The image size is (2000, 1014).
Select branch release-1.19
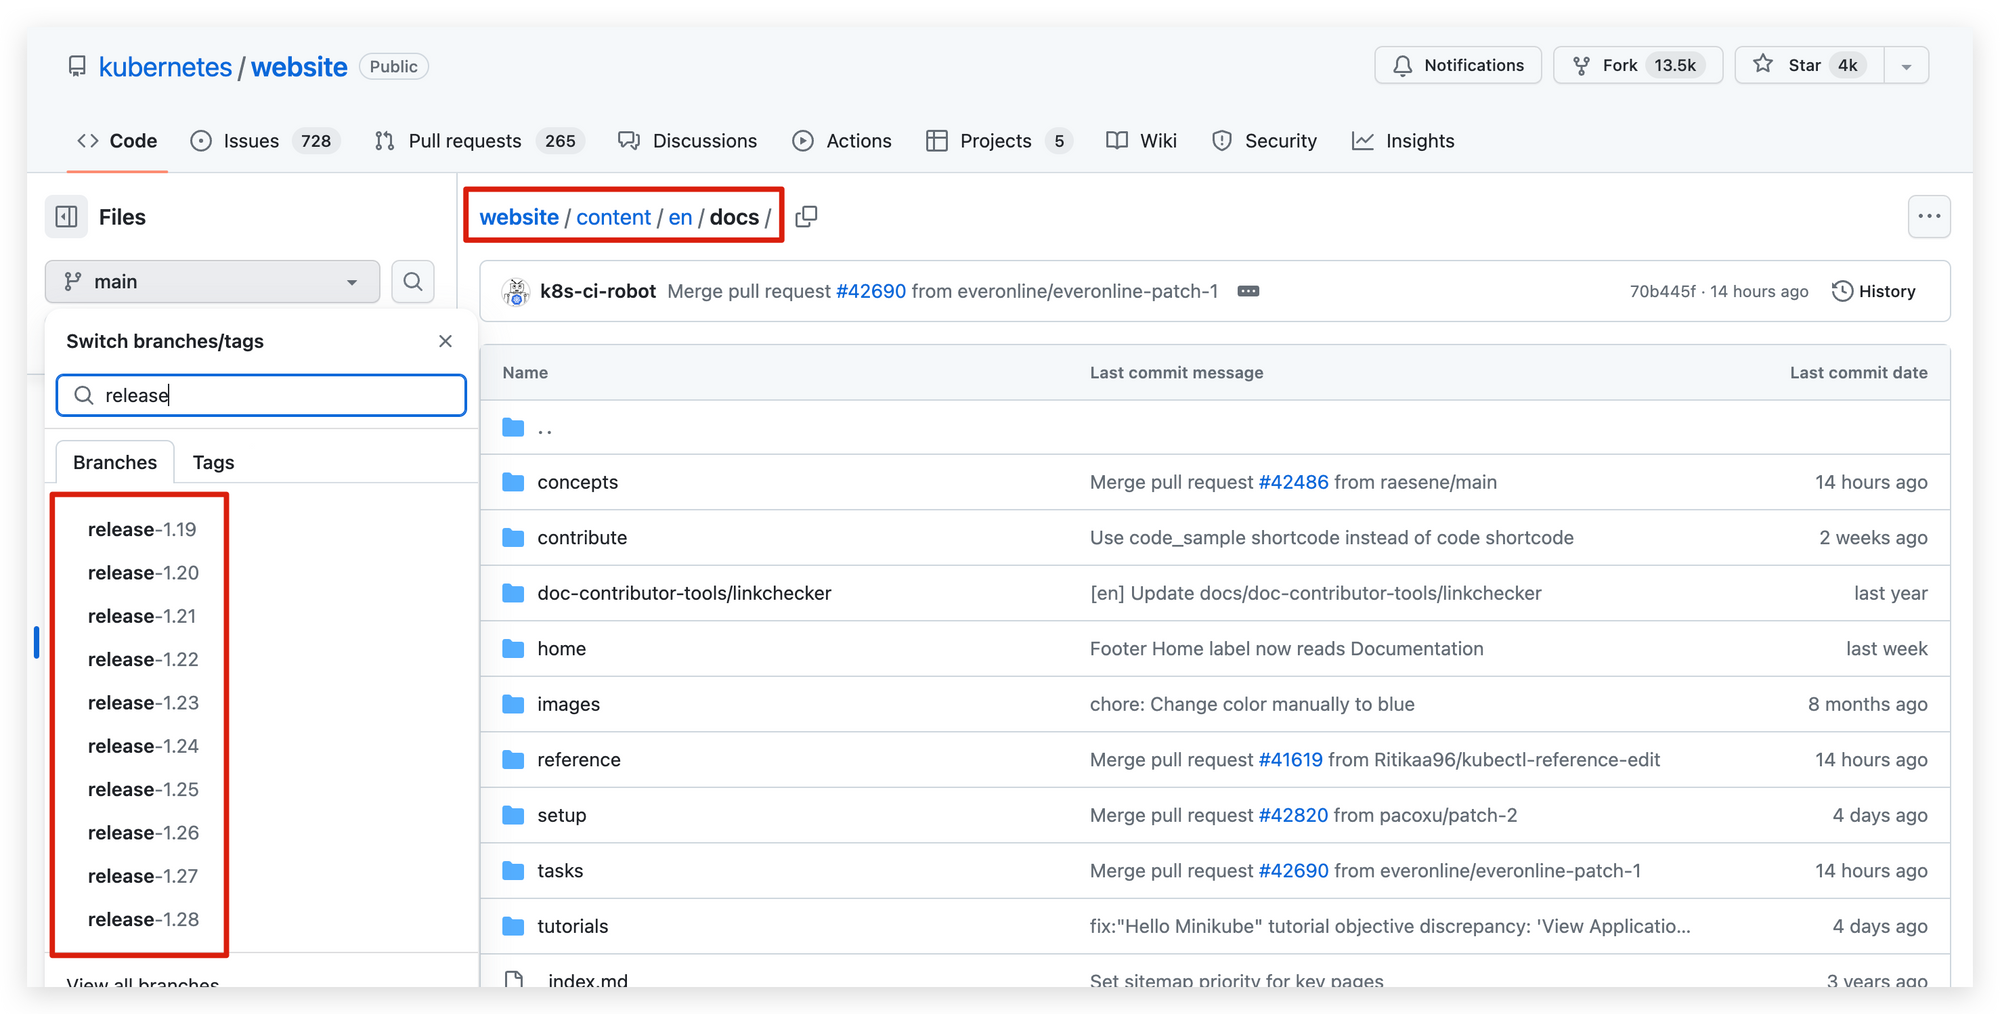142,530
